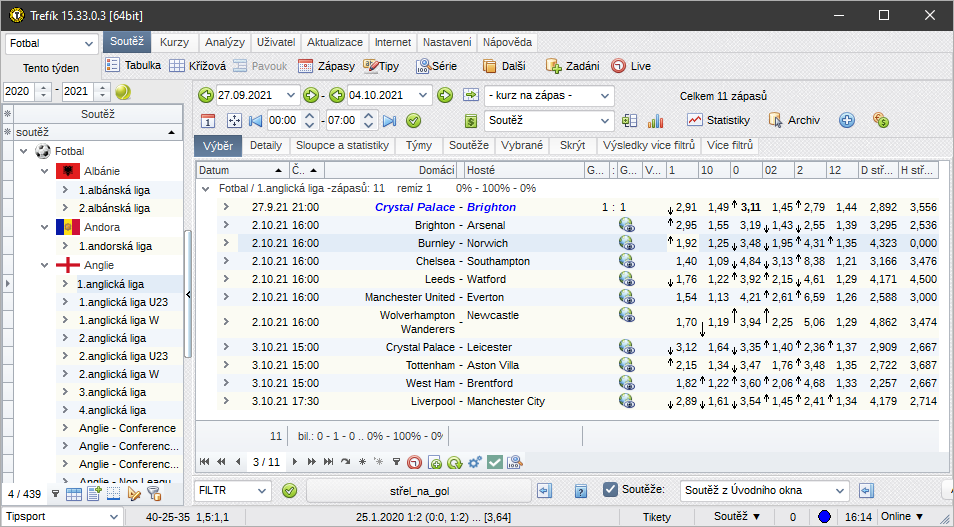Click the coins currency icon
954x527 pixels.
[880, 120]
